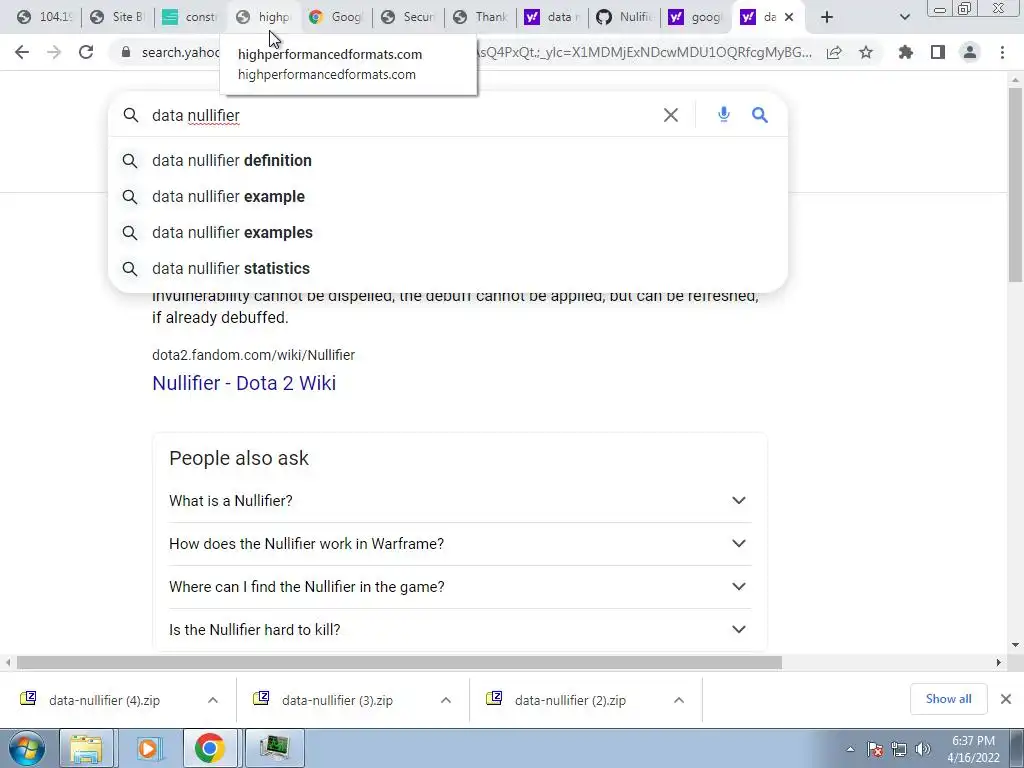Image resolution: width=1024 pixels, height=768 pixels.
Task: Go back using the browser back arrow
Action: coord(22,52)
